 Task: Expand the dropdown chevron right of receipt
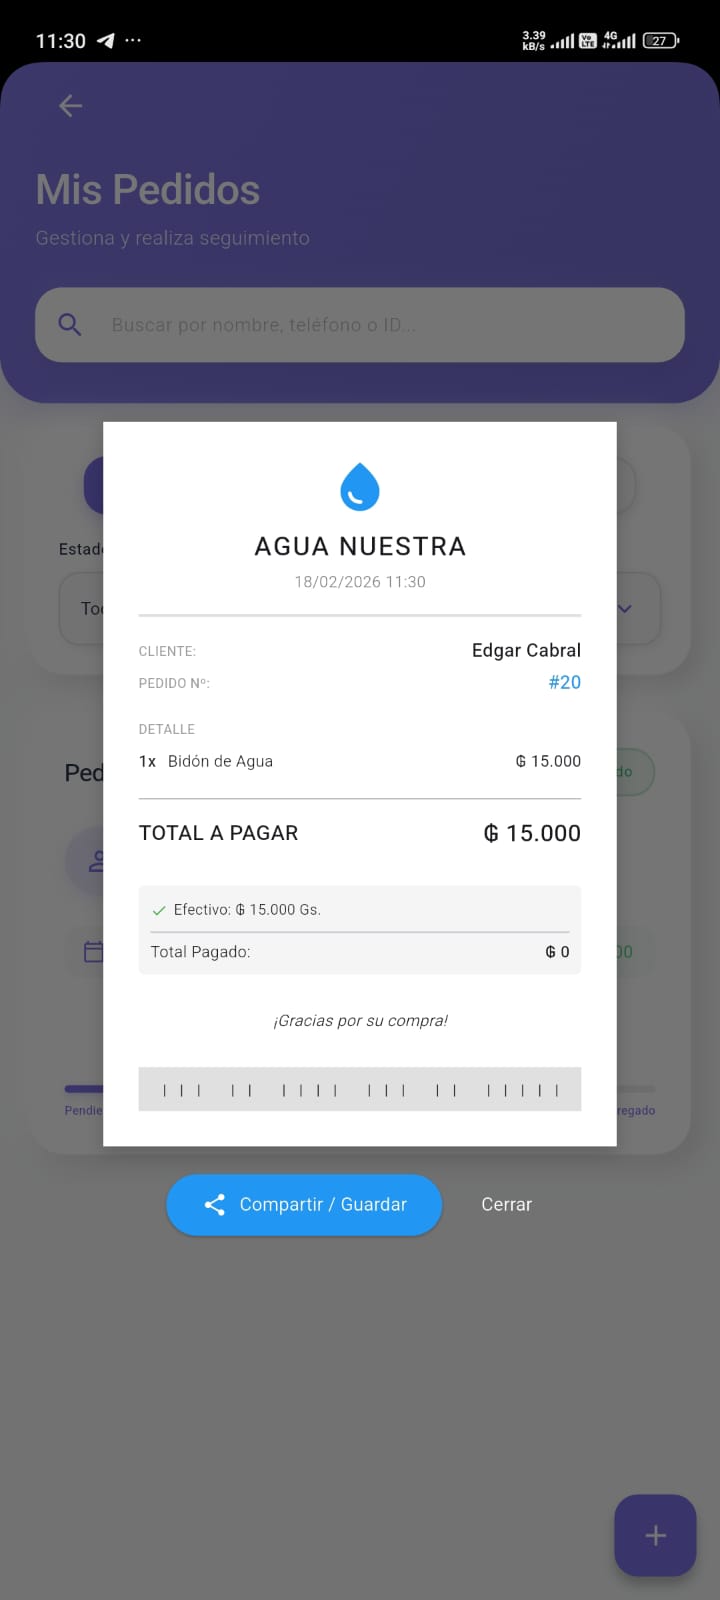click(x=626, y=608)
